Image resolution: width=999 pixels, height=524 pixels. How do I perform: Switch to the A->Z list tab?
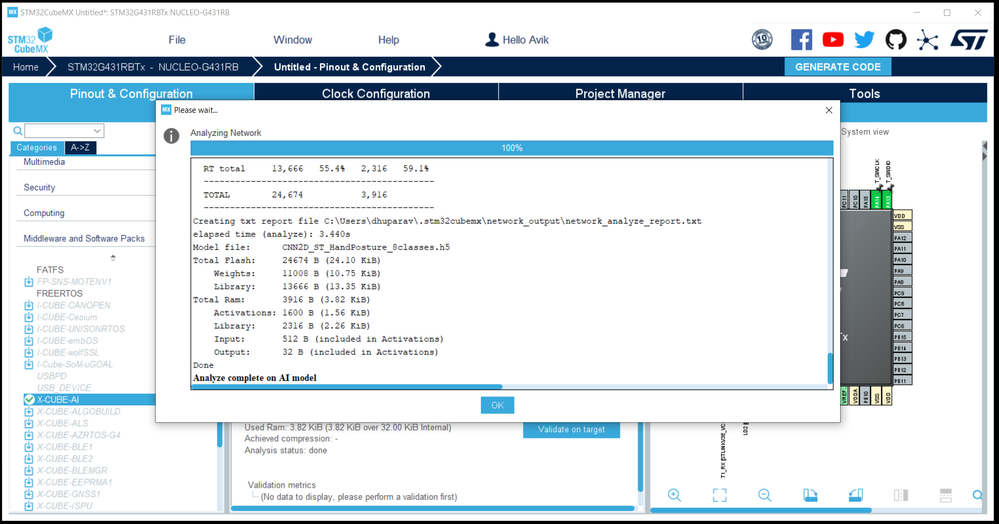[x=80, y=147]
